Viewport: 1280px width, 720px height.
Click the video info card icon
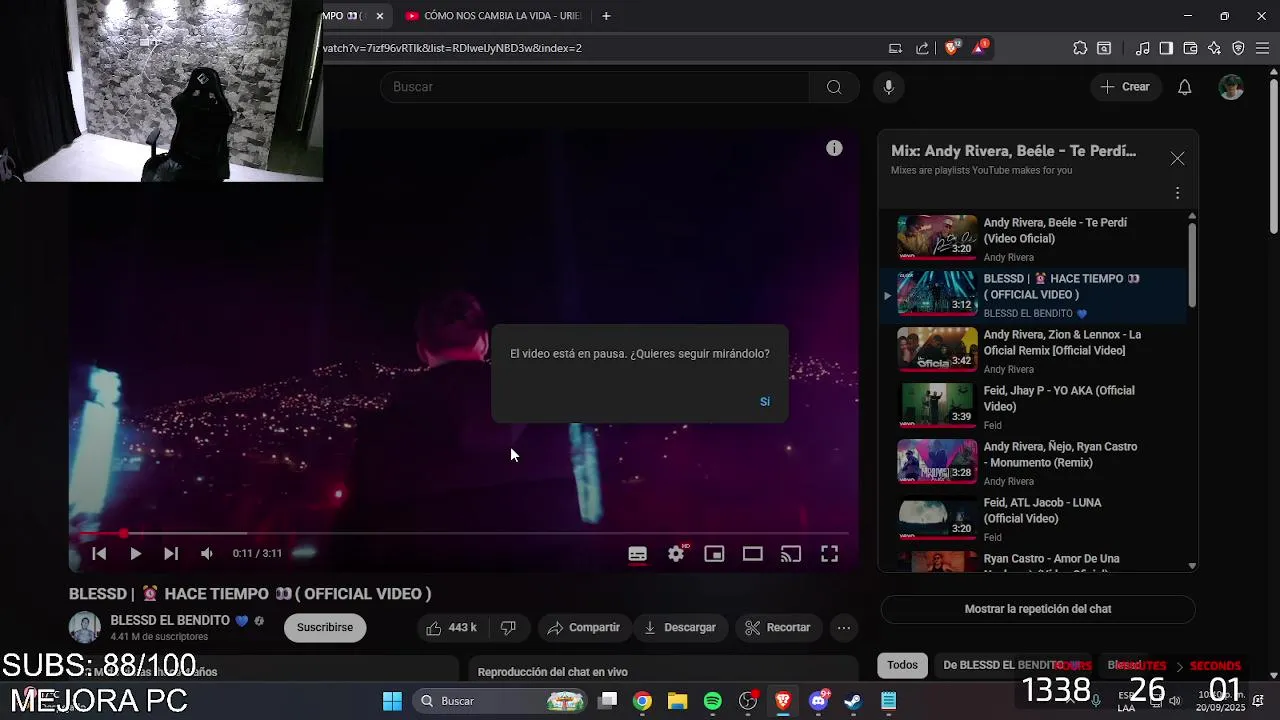click(x=834, y=148)
